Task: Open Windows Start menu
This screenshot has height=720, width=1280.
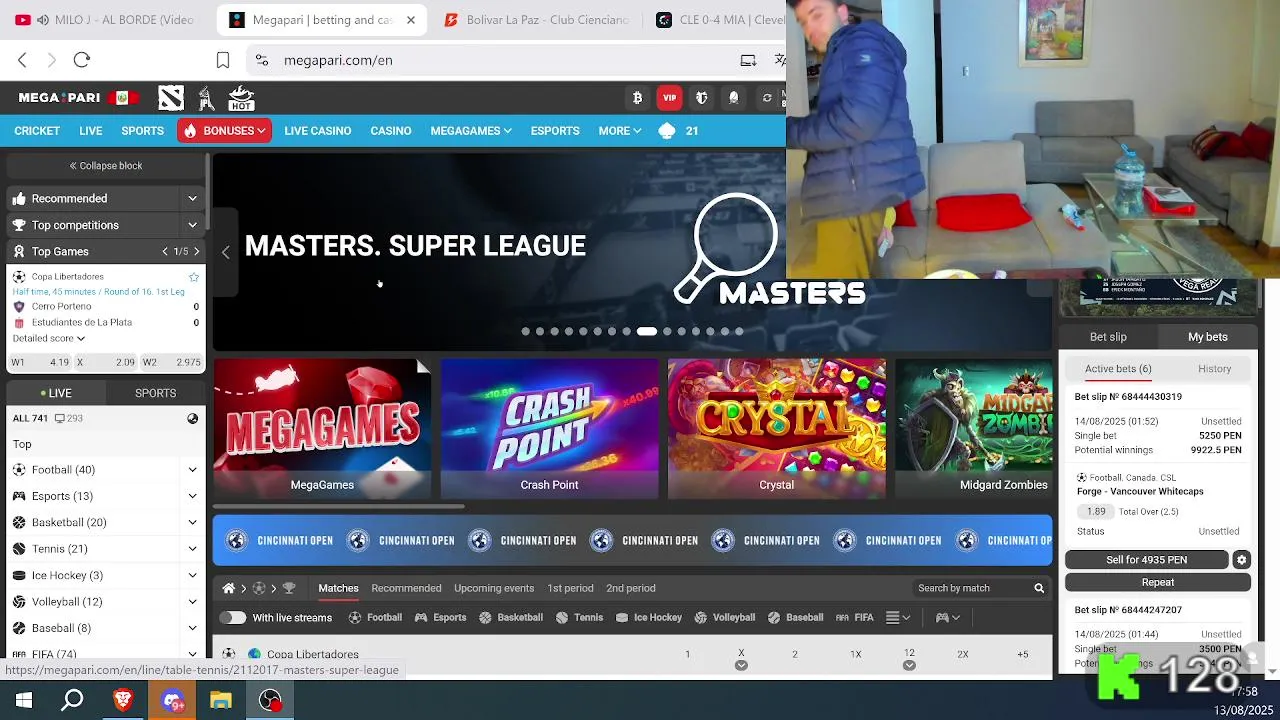Action: (24, 701)
